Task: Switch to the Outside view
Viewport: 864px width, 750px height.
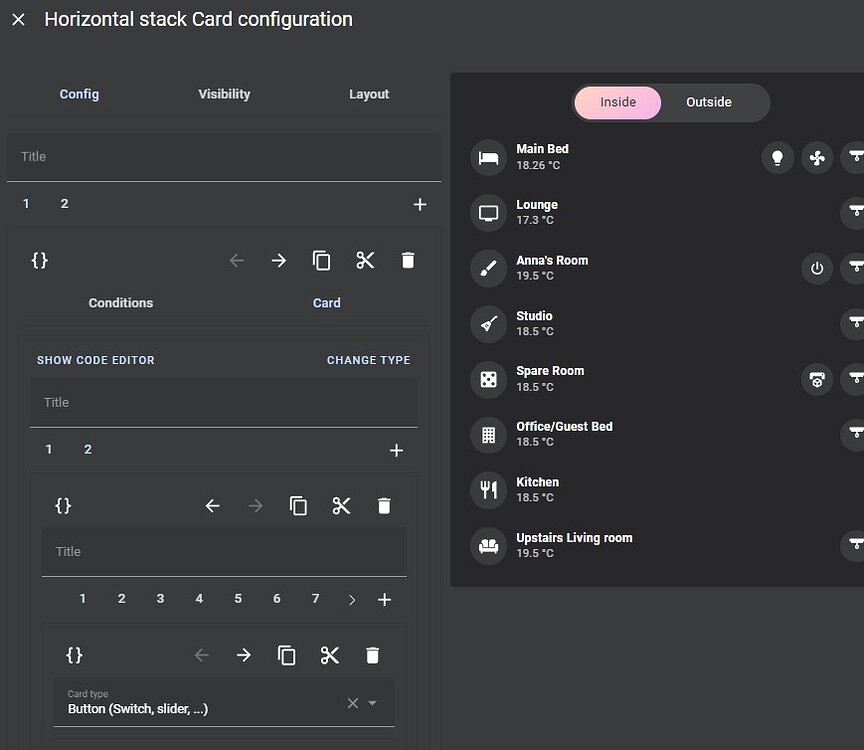Action: [x=709, y=102]
